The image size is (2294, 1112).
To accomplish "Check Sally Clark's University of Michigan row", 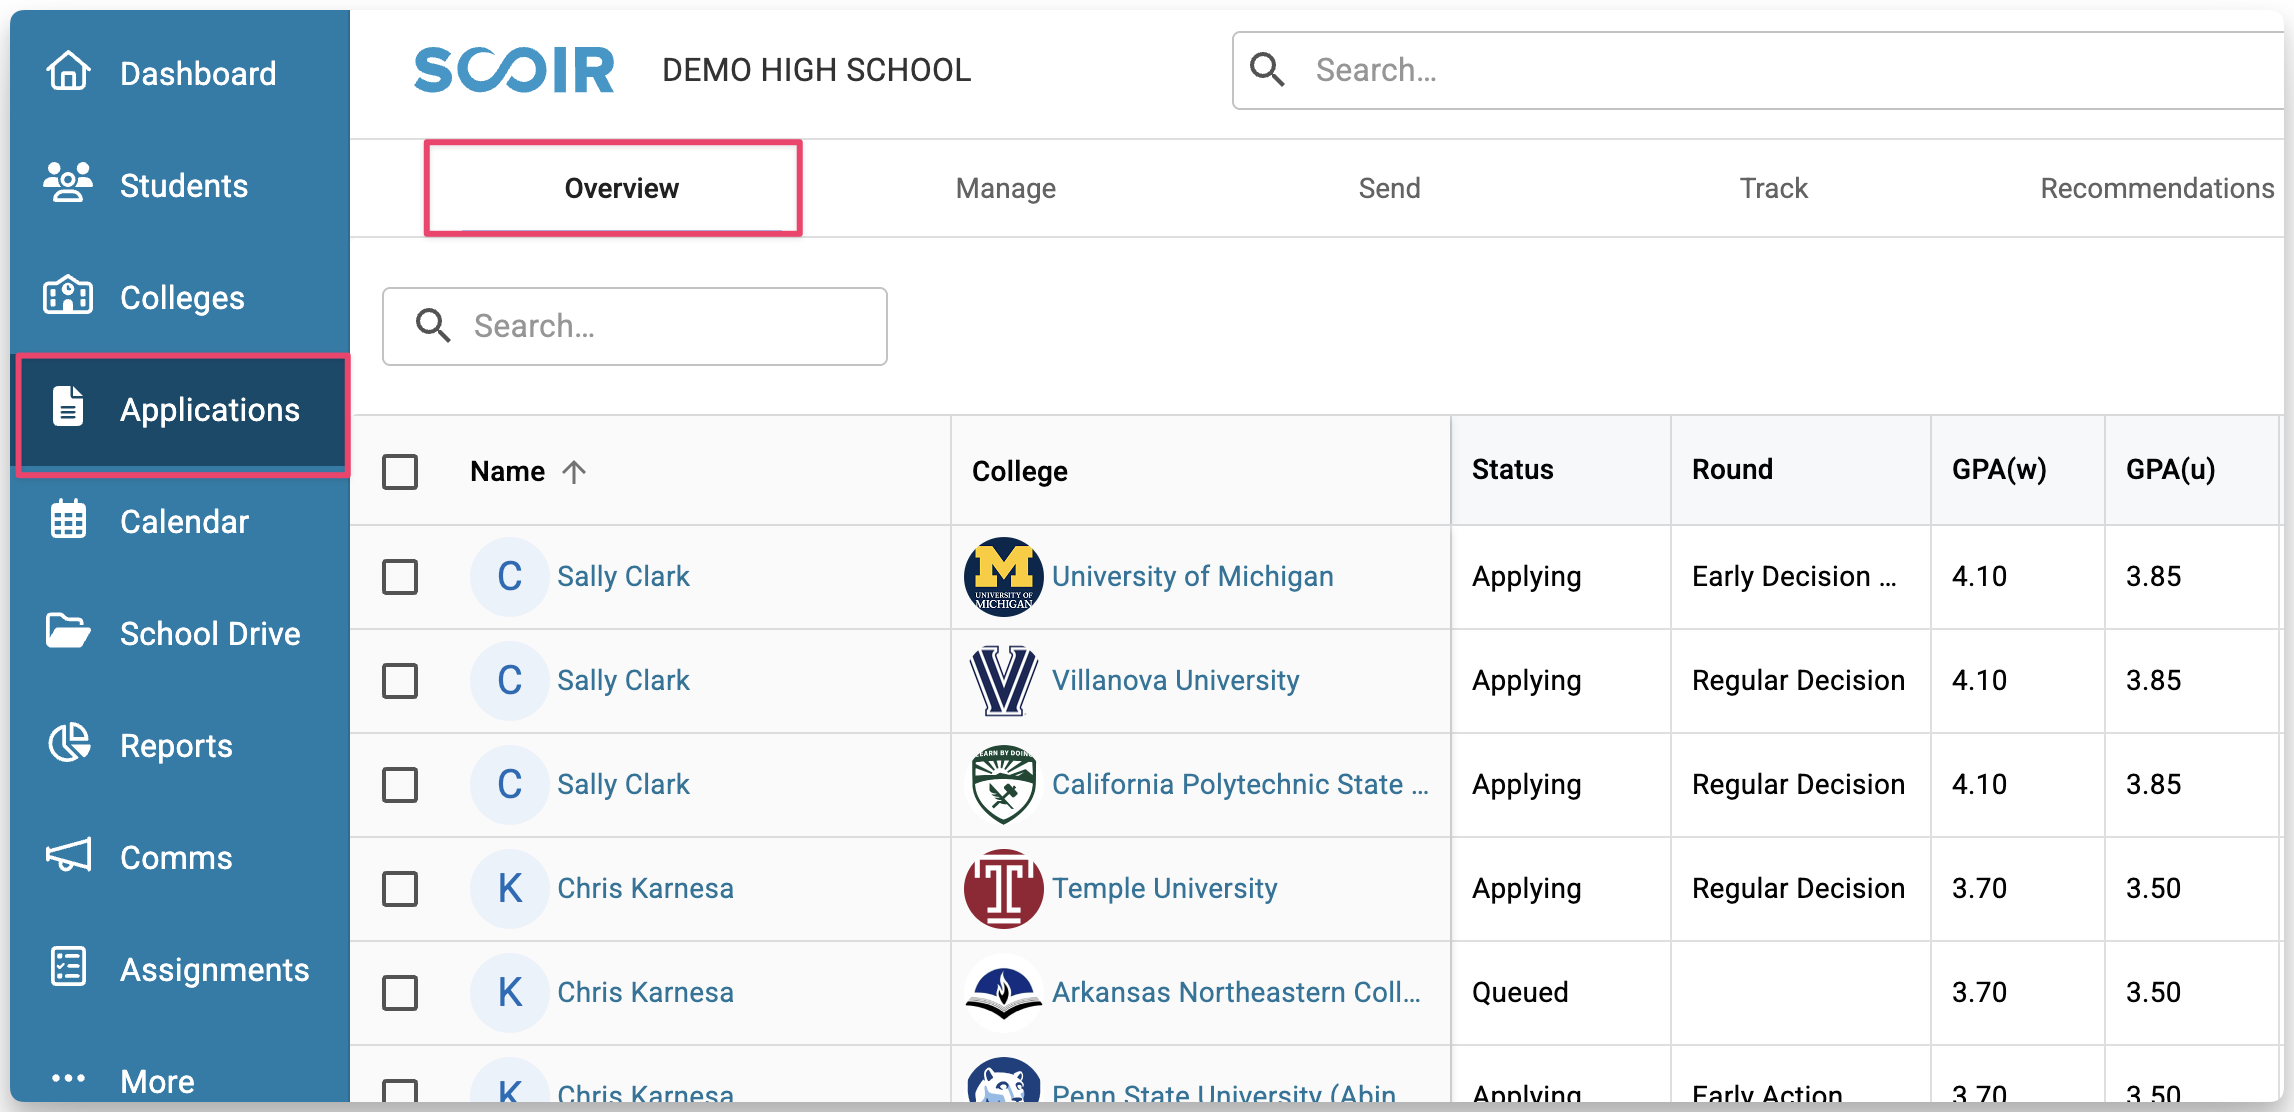I will click(x=400, y=577).
